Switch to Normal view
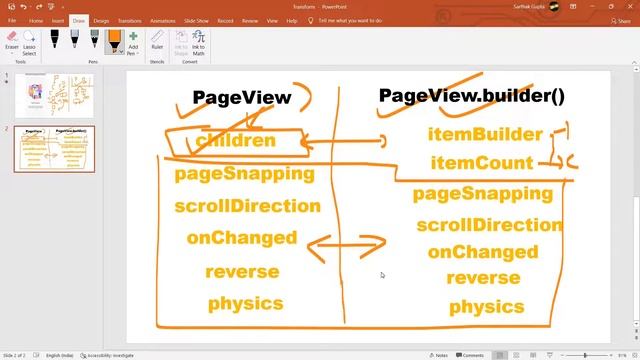This screenshot has width=640, height=360. [500, 356]
